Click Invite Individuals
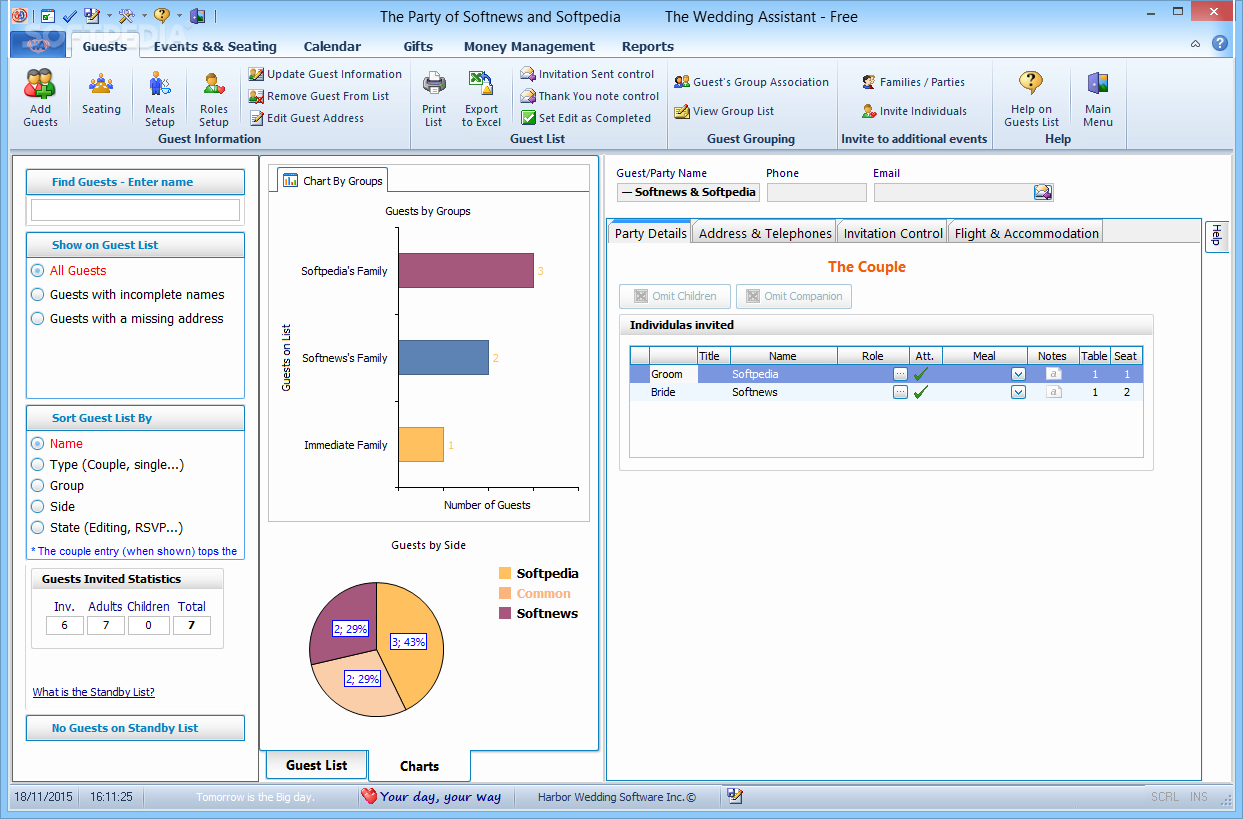The image size is (1243, 819). (914, 111)
